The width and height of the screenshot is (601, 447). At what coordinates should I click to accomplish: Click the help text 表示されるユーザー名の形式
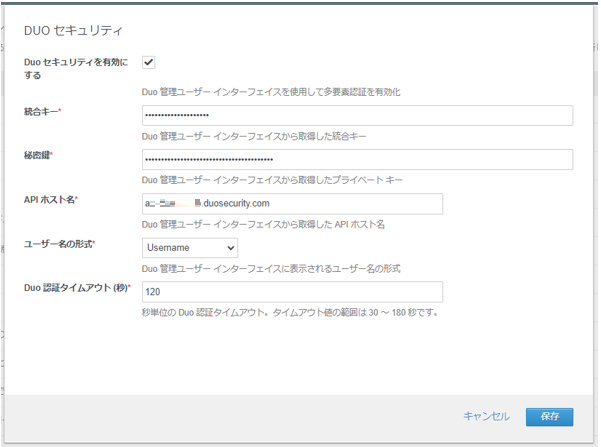tap(271, 268)
